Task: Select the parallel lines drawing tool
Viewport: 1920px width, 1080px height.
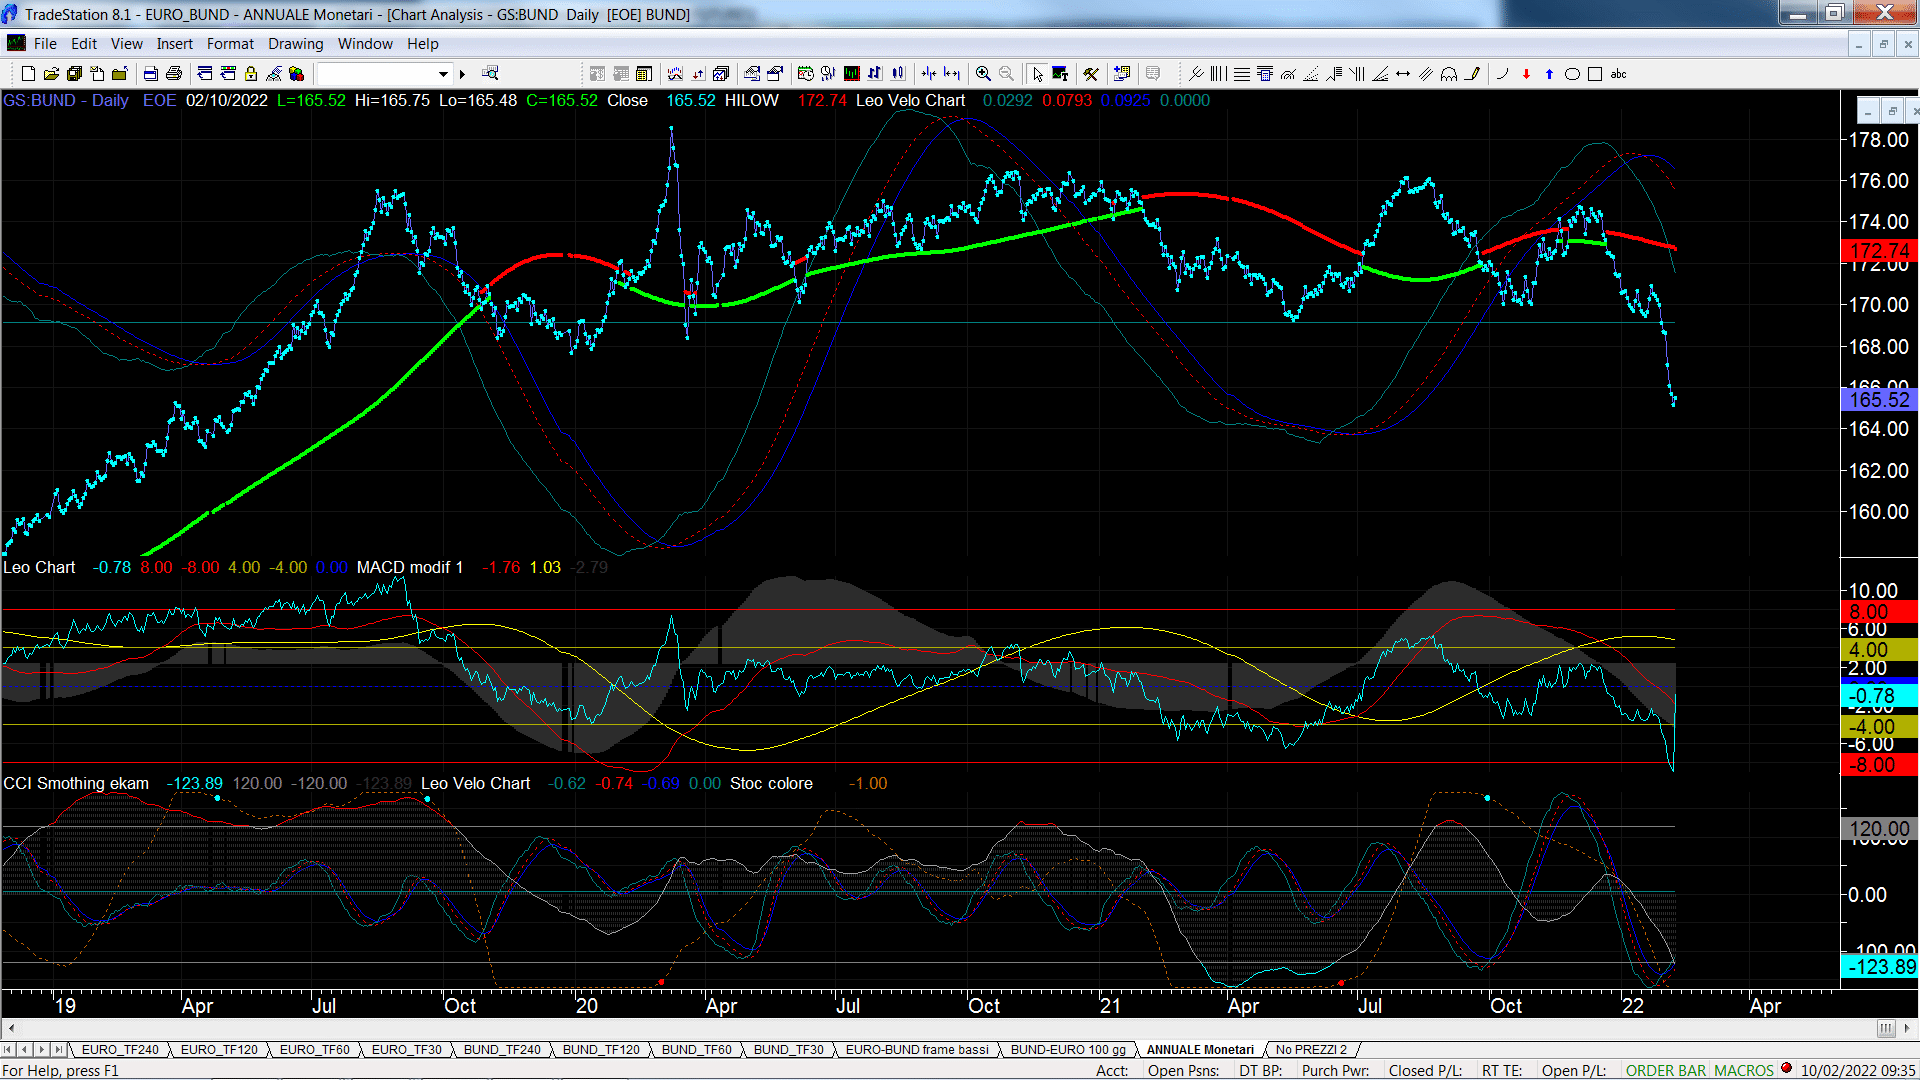Action: tap(1426, 74)
